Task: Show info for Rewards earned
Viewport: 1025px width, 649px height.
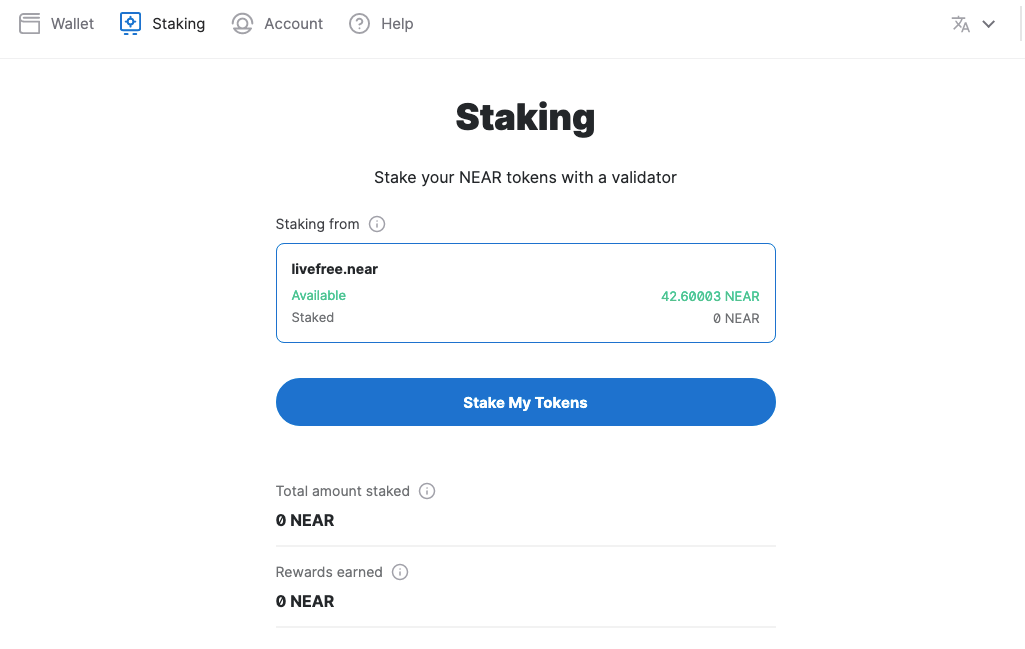Action: (x=400, y=572)
